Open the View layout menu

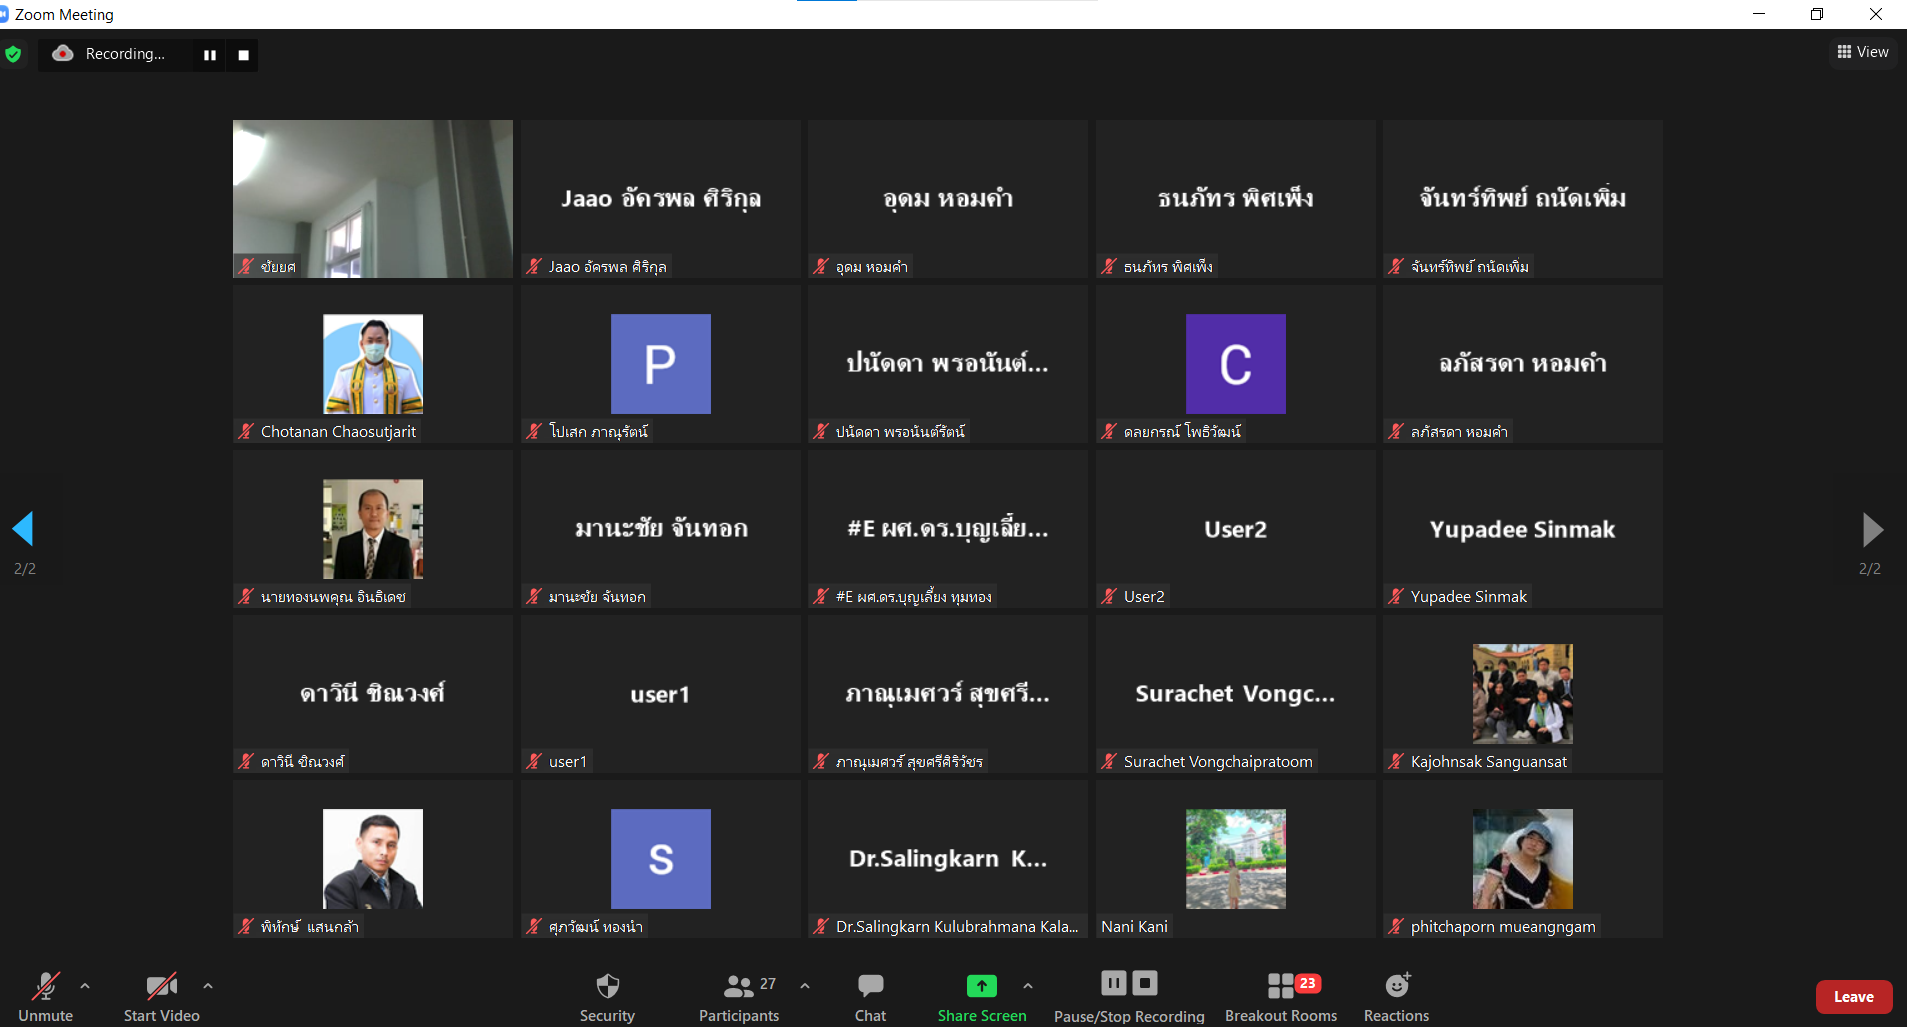(1863, 52)
